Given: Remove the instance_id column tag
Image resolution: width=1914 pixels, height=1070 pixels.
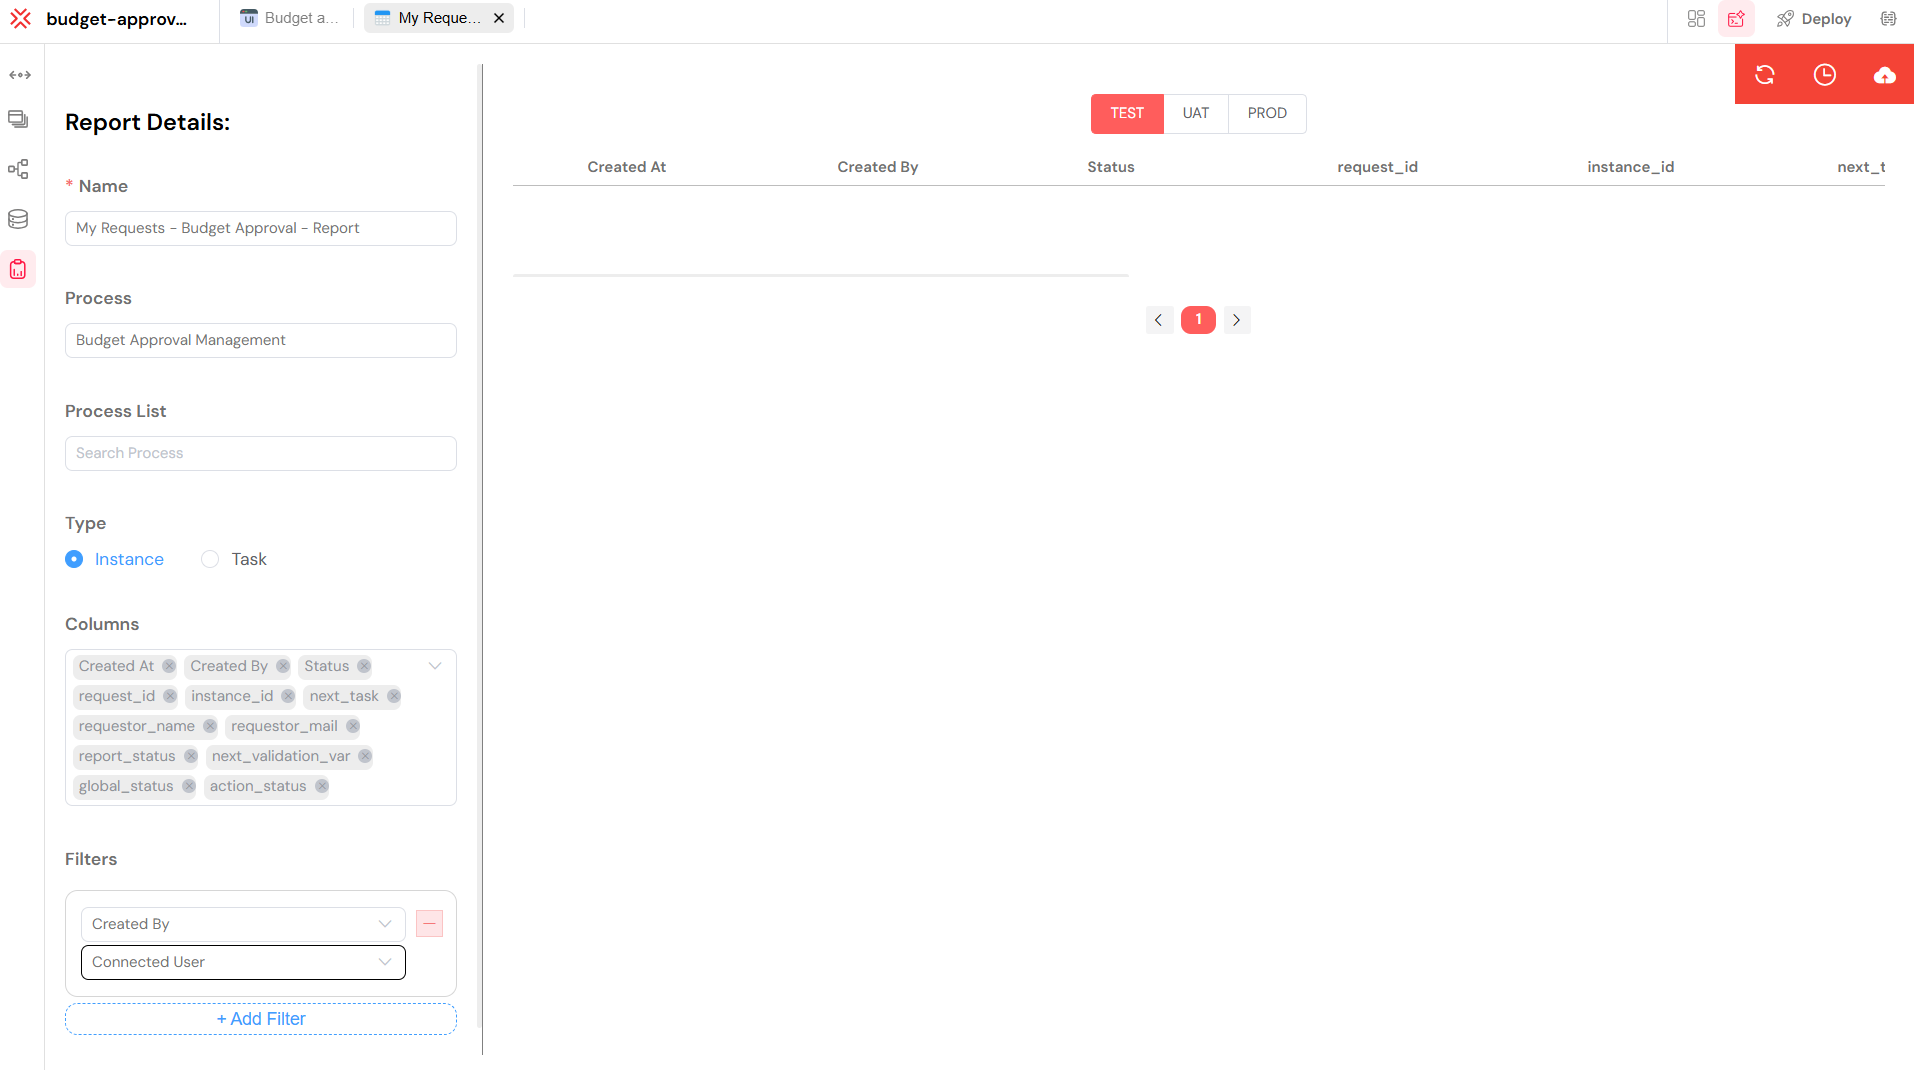Looking at the screenshot, I should [288, 696].
